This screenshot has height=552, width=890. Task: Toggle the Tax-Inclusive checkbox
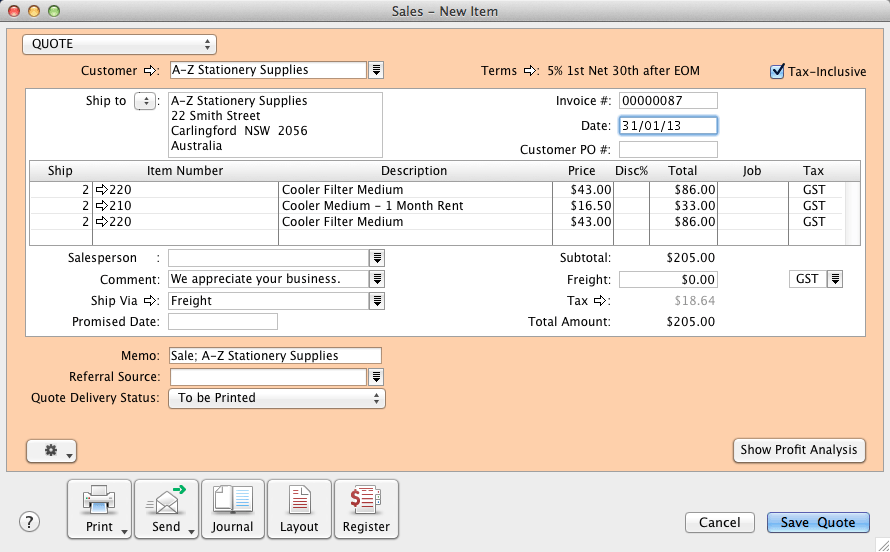777,71
